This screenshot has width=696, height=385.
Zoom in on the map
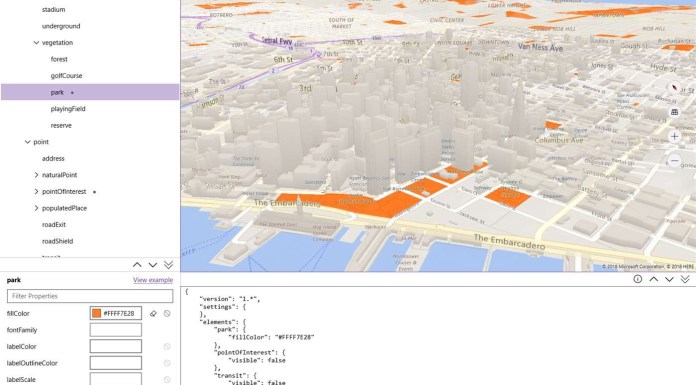coord(674,136)
